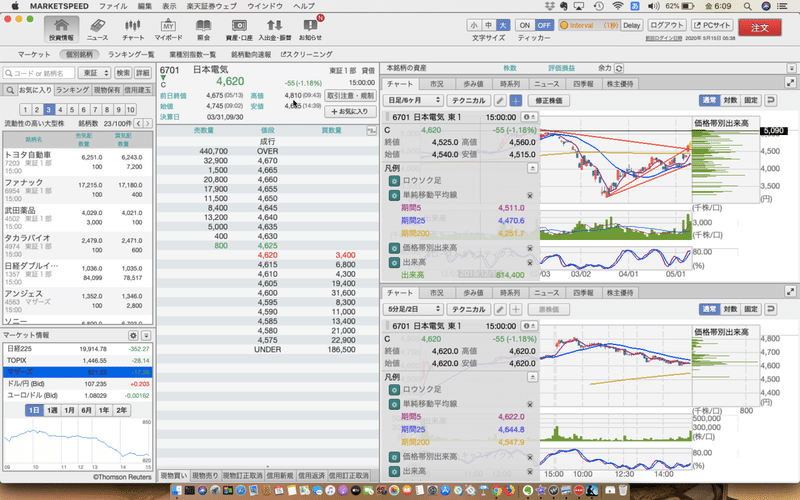Click the magnifier tab icon beside お気に入り
Screen dimensions: 800x500
pos(10,90)
